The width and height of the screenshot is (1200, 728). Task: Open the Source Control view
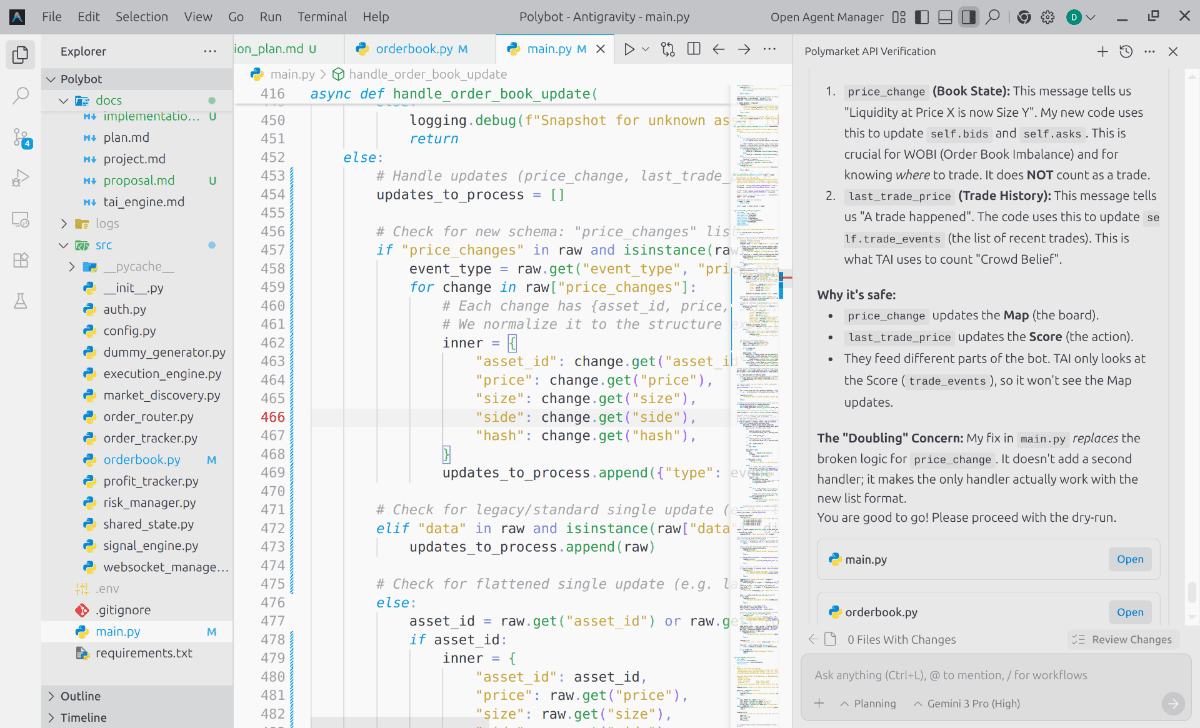pos(20,138)
